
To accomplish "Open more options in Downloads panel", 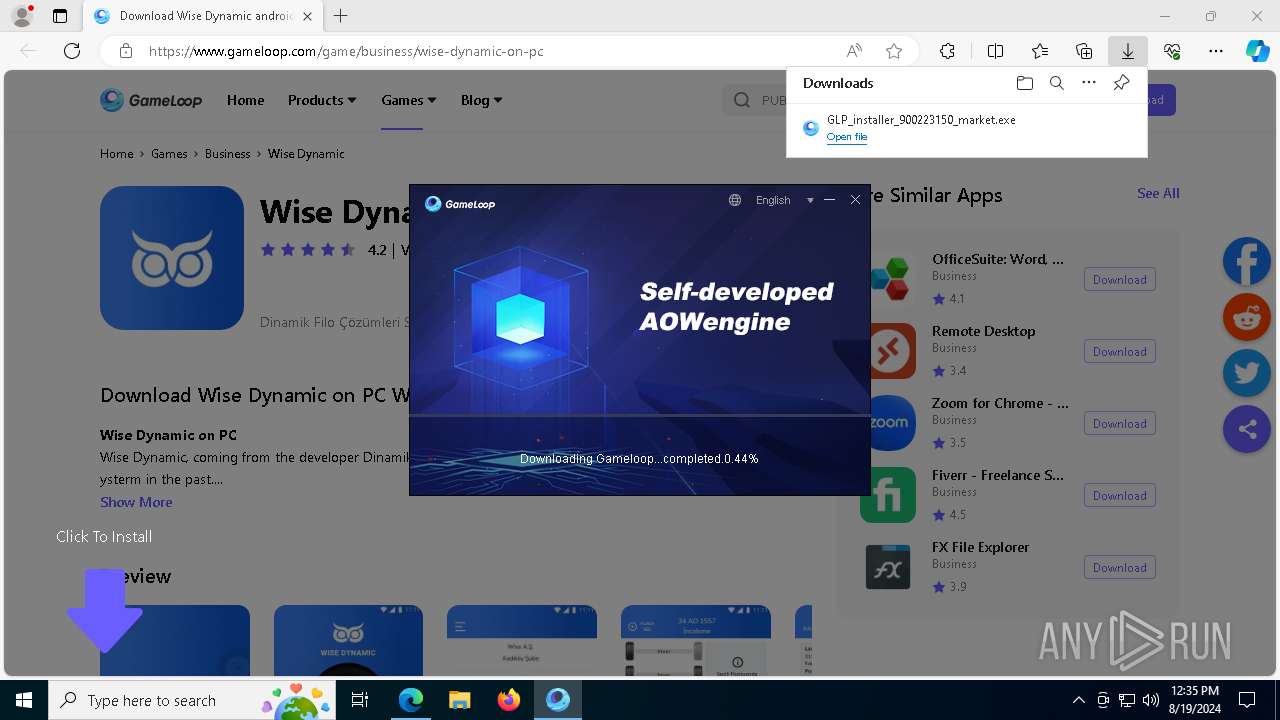I will (1089, 83).
